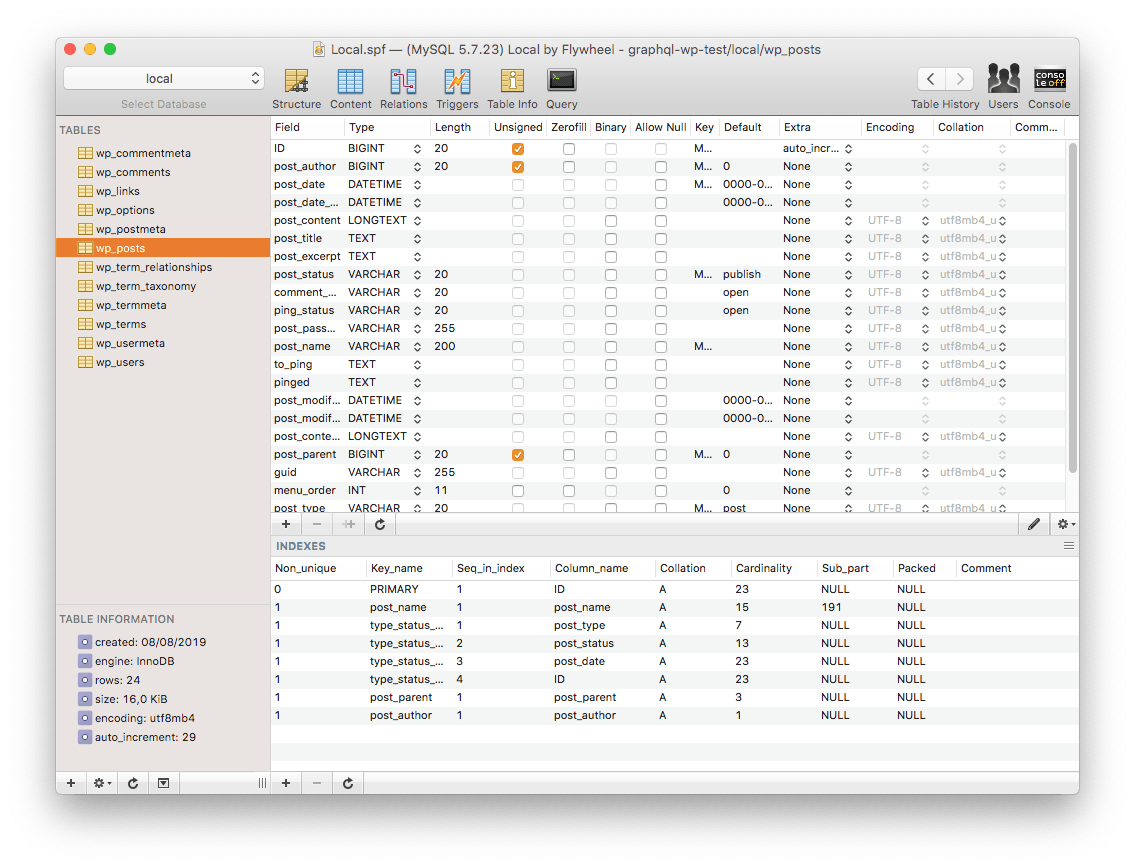
Task: Show the Table Info view
Action: (512, 88)
